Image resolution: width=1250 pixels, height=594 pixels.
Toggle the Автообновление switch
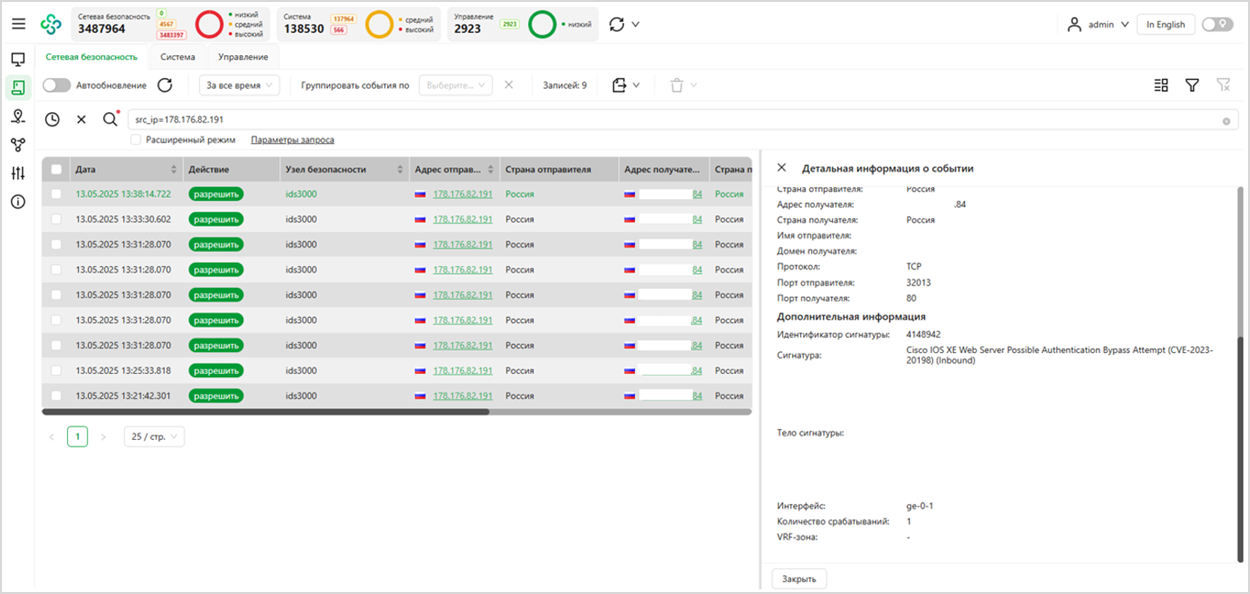[56, 86]
